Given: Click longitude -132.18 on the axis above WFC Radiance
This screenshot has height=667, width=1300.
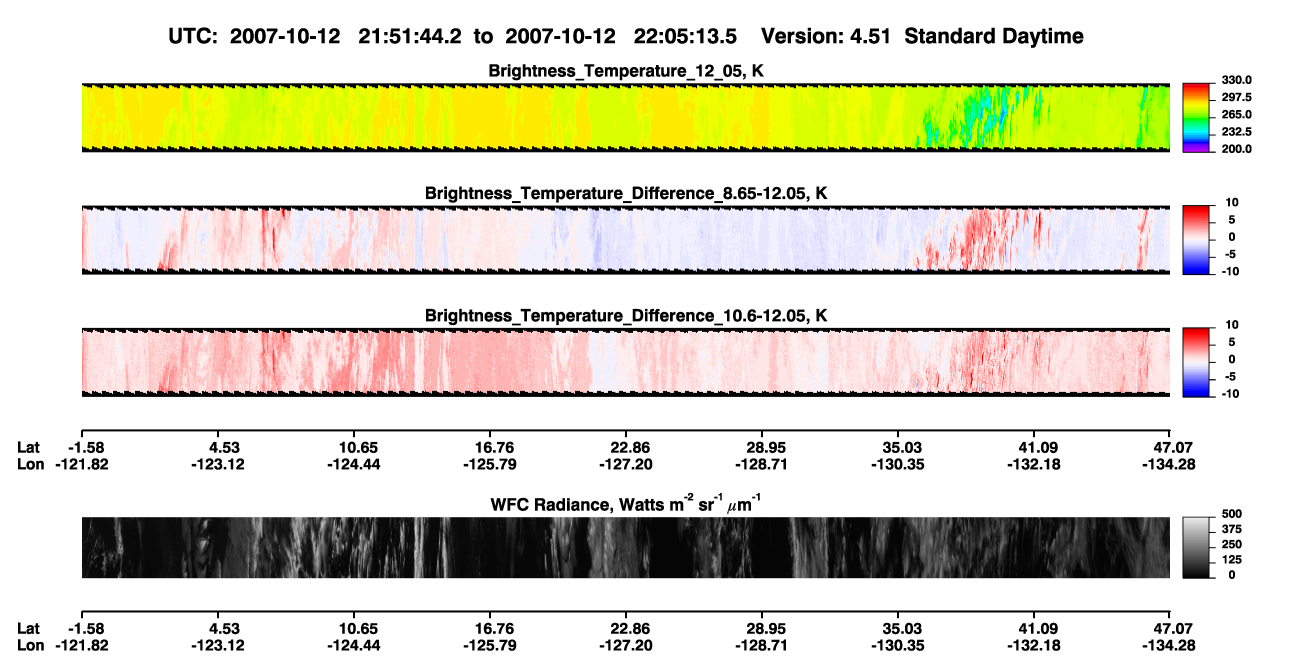Looking at the screenshot, I should pyautogui.click(x=1034, y=464).
